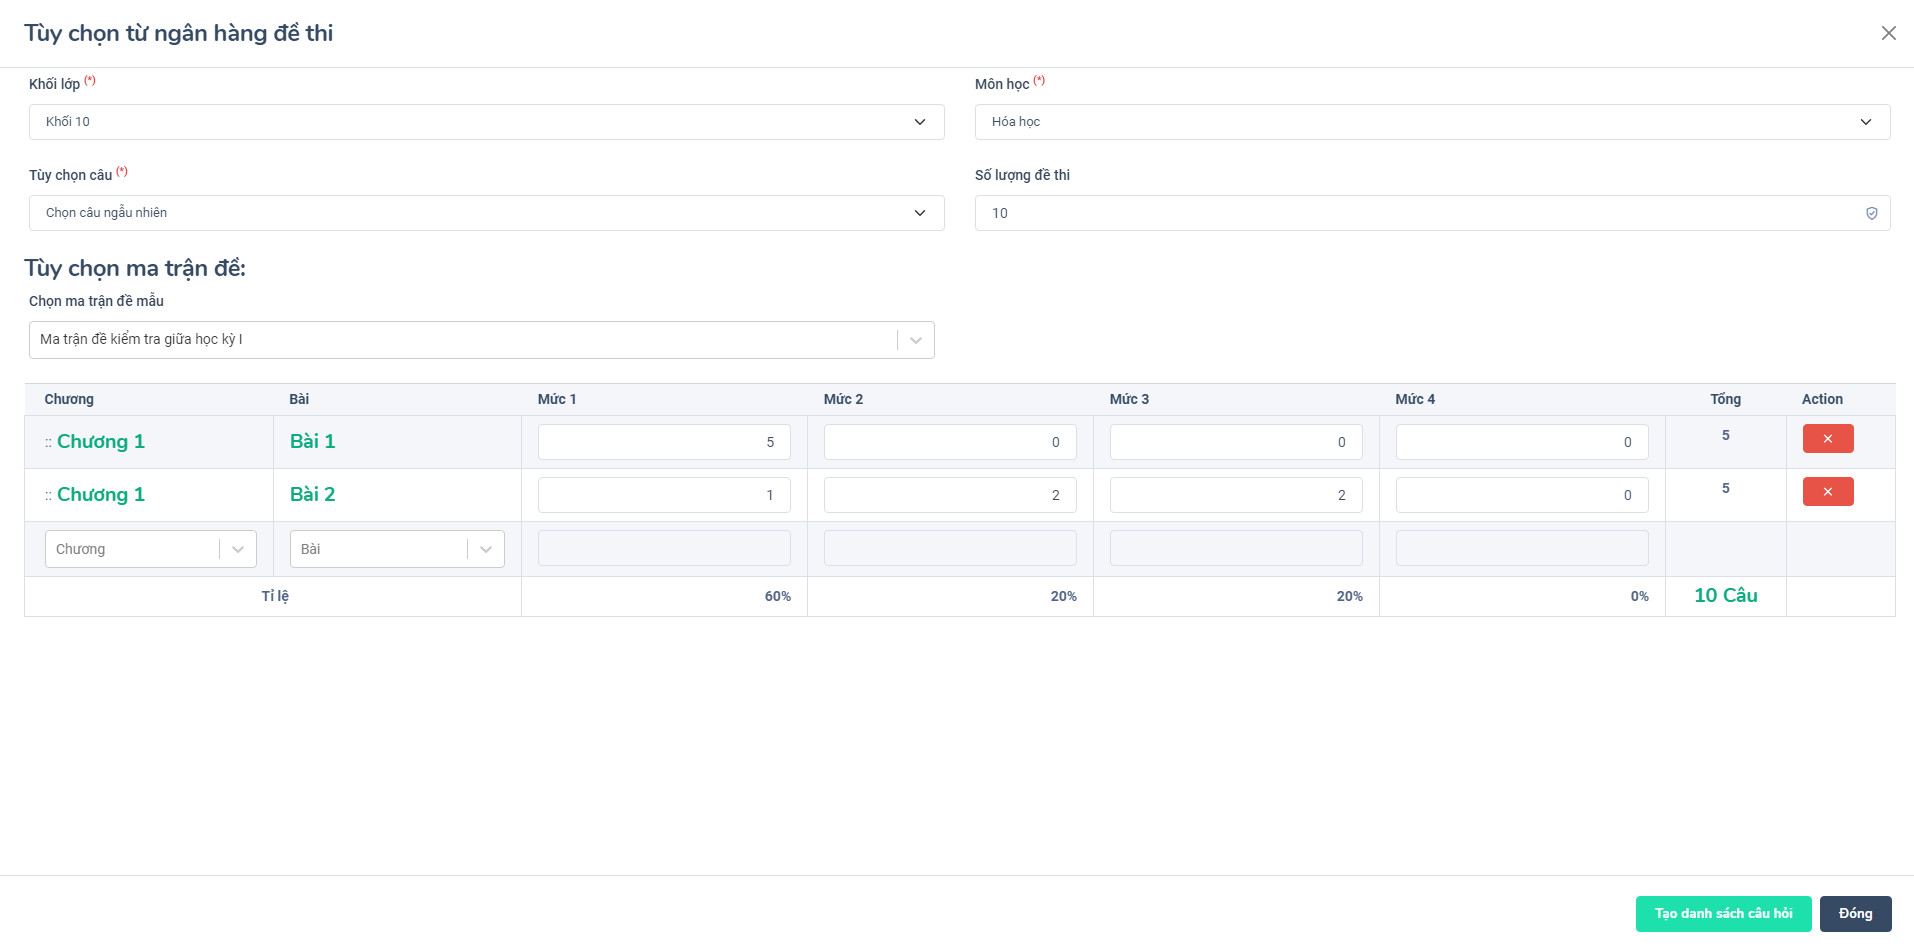Close the exam bank options dialog
This screenshot has height=952, width=1914.
[1888, 33]
